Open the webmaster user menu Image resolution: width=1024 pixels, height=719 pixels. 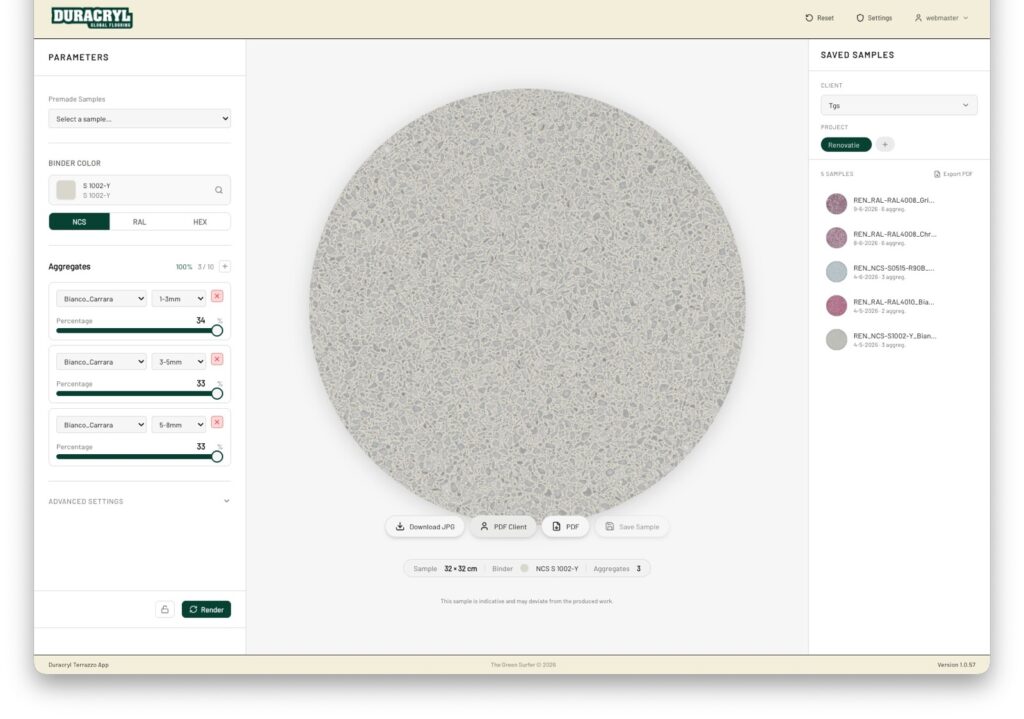(x=941, y=18)
